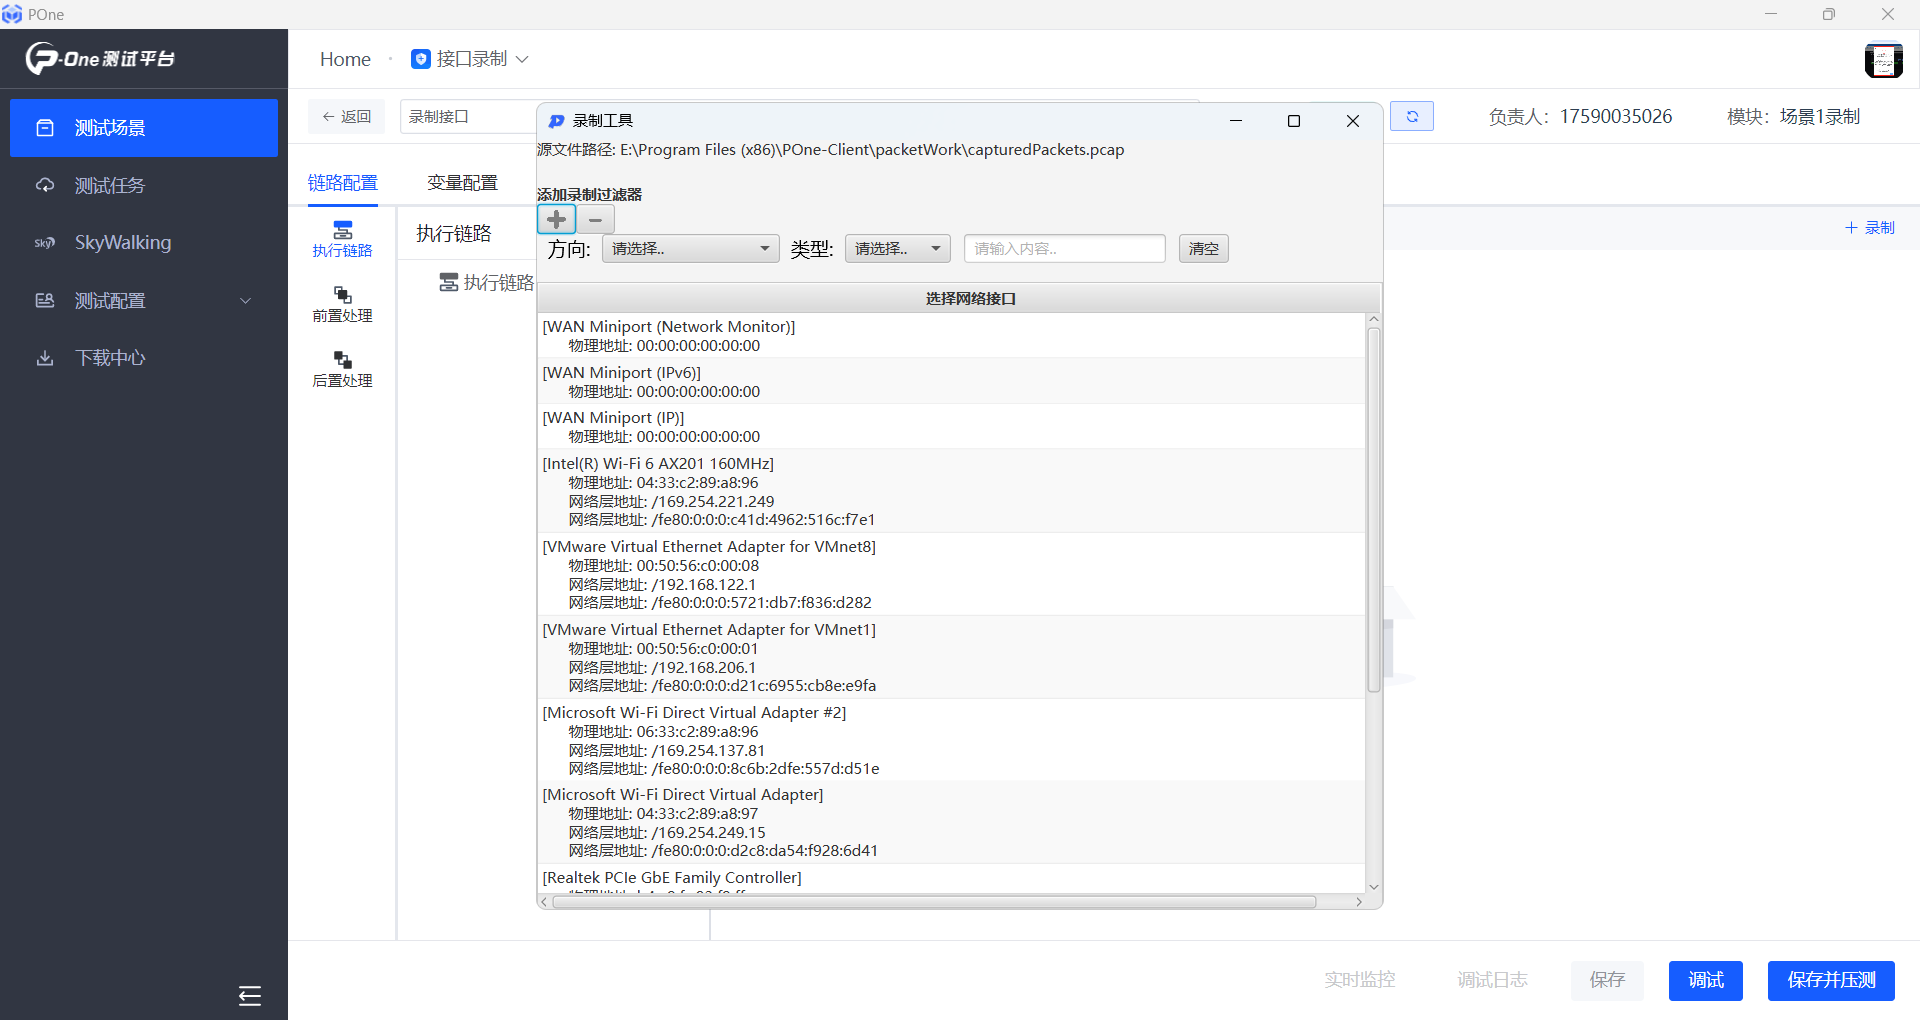Switch to the 变量配置 tab

tap(462, 183)
